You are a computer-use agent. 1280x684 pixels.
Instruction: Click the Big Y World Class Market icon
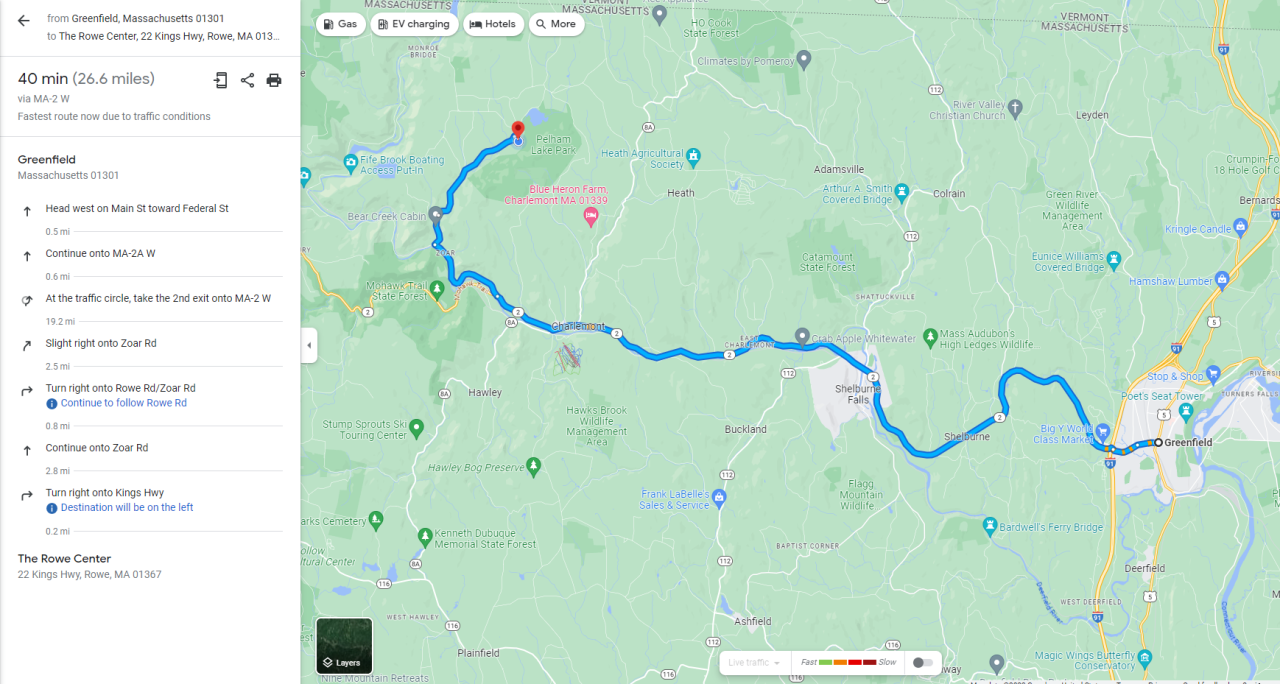(1102, 431)
